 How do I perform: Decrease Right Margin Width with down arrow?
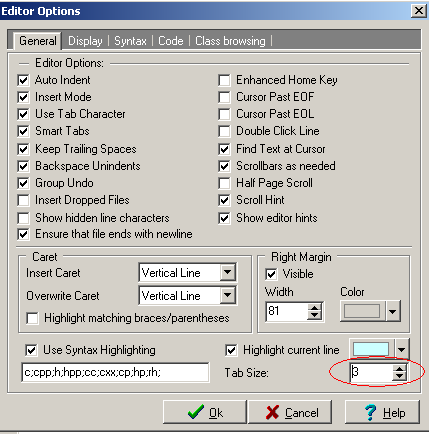314,316
